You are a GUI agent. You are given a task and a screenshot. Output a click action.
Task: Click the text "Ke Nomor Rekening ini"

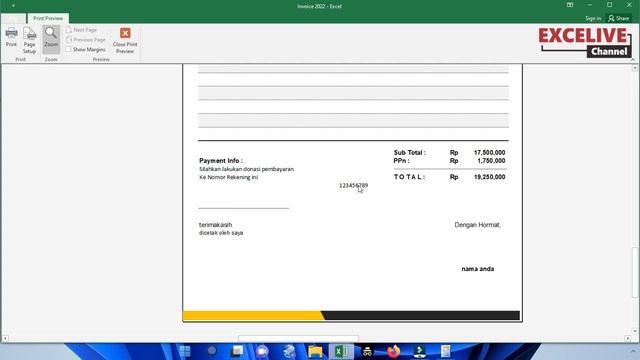tap(229, 177)
